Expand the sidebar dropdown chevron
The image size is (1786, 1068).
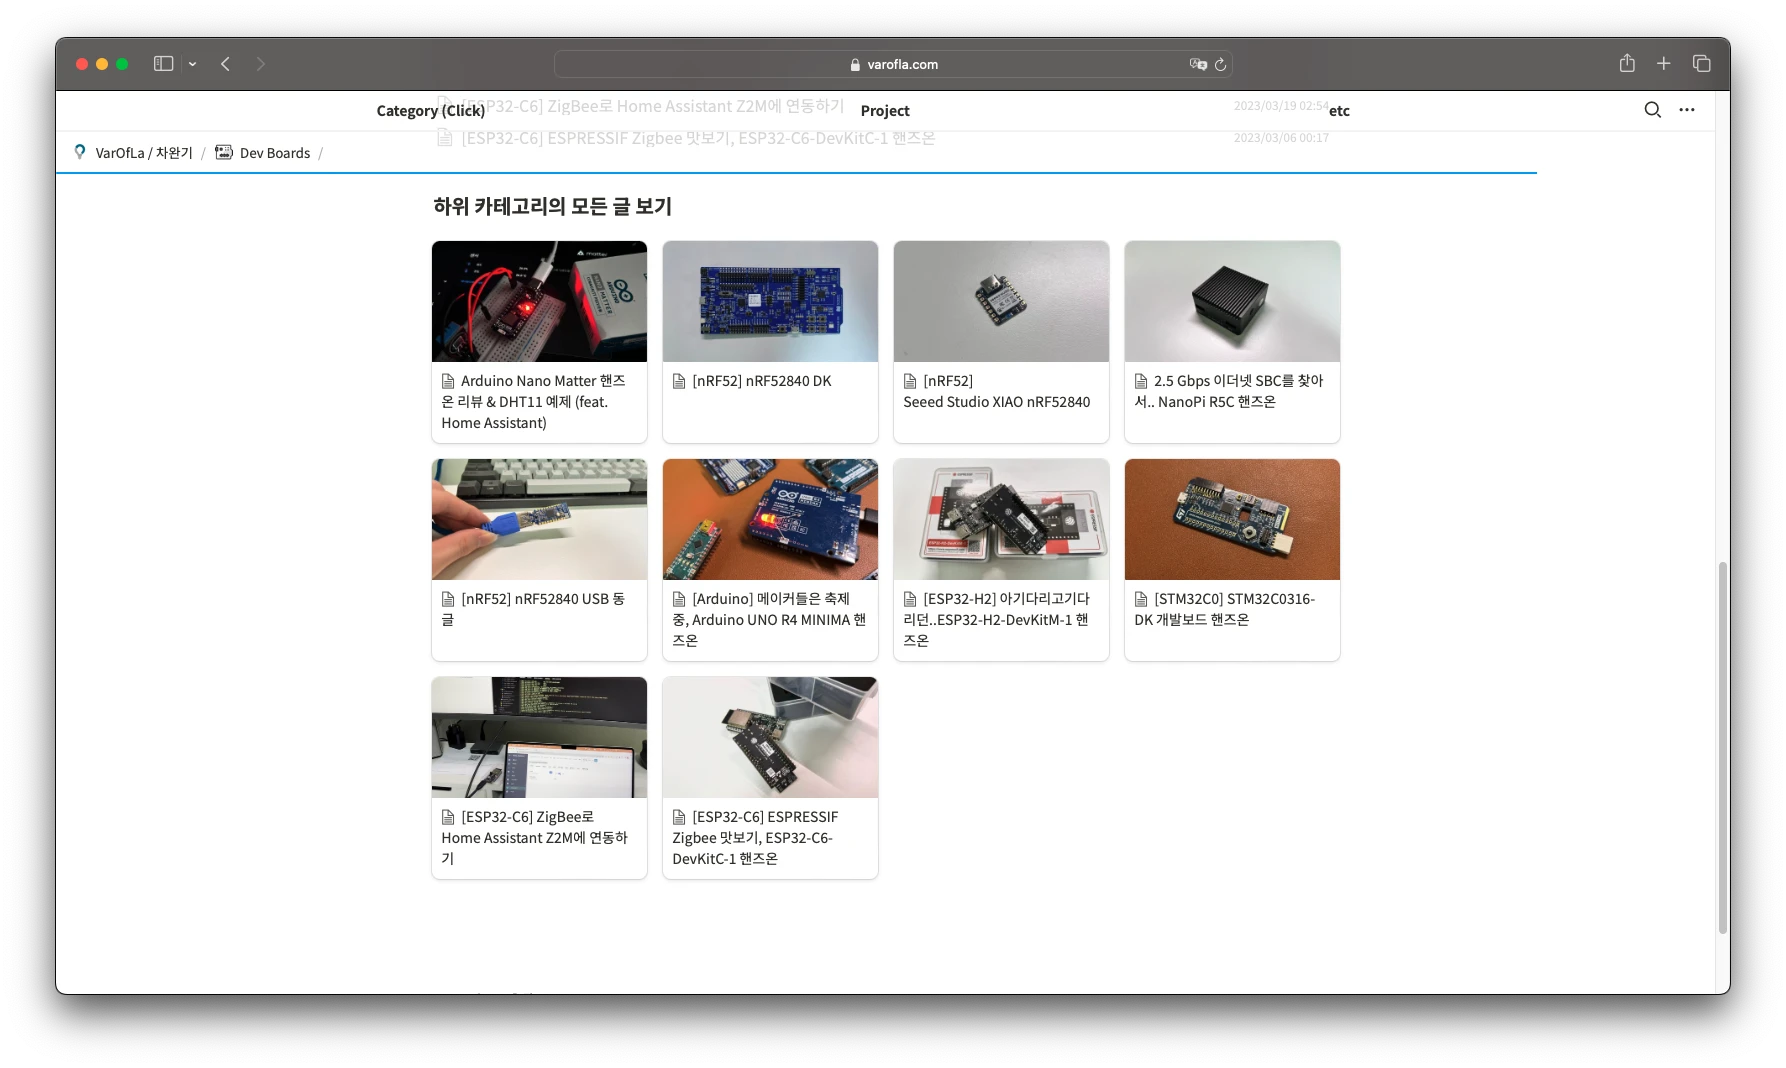point(192,64)
